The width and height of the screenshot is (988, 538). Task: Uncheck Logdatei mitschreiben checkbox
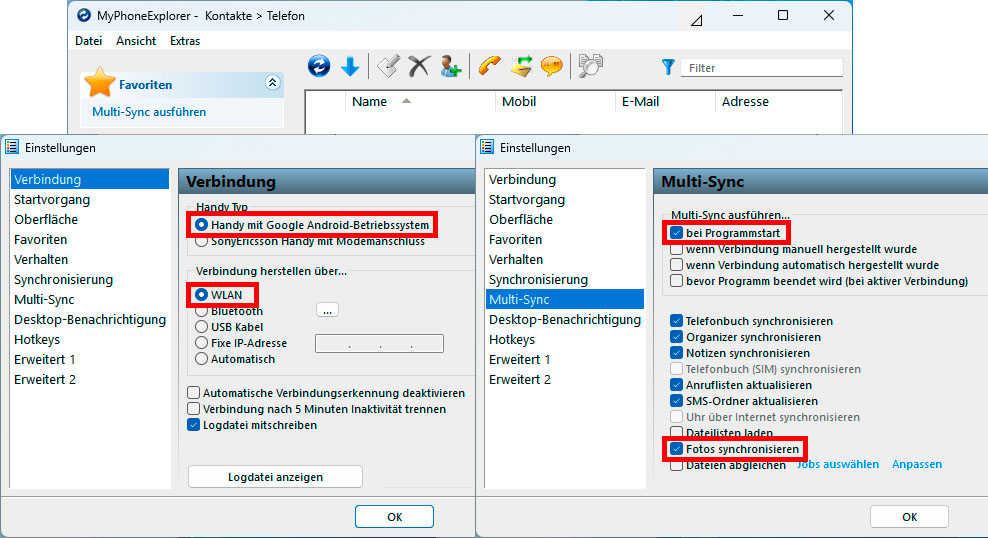pyautogui.click(x=193, y=425)
